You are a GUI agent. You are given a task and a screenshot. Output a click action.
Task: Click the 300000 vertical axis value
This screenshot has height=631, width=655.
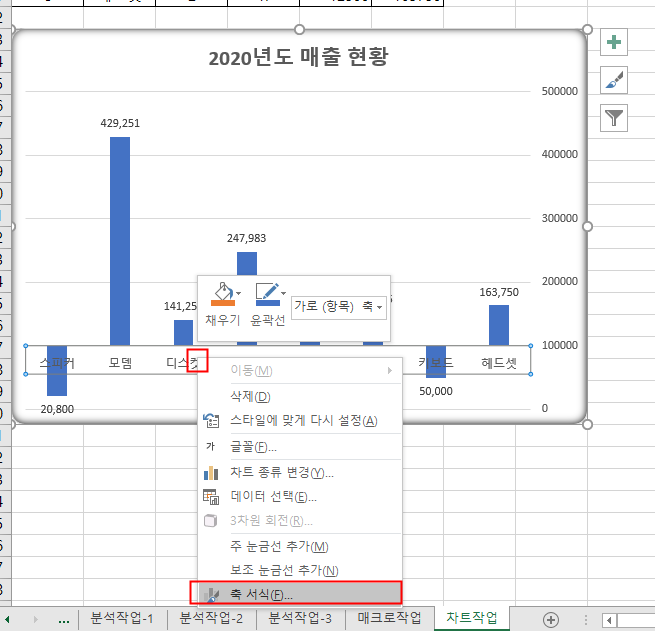[x=560, y=218]
